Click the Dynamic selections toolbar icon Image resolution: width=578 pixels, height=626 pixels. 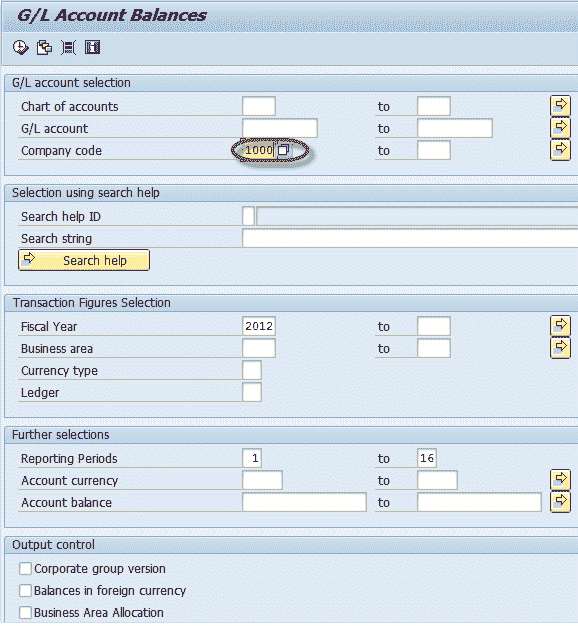click(x=68, y=48)
